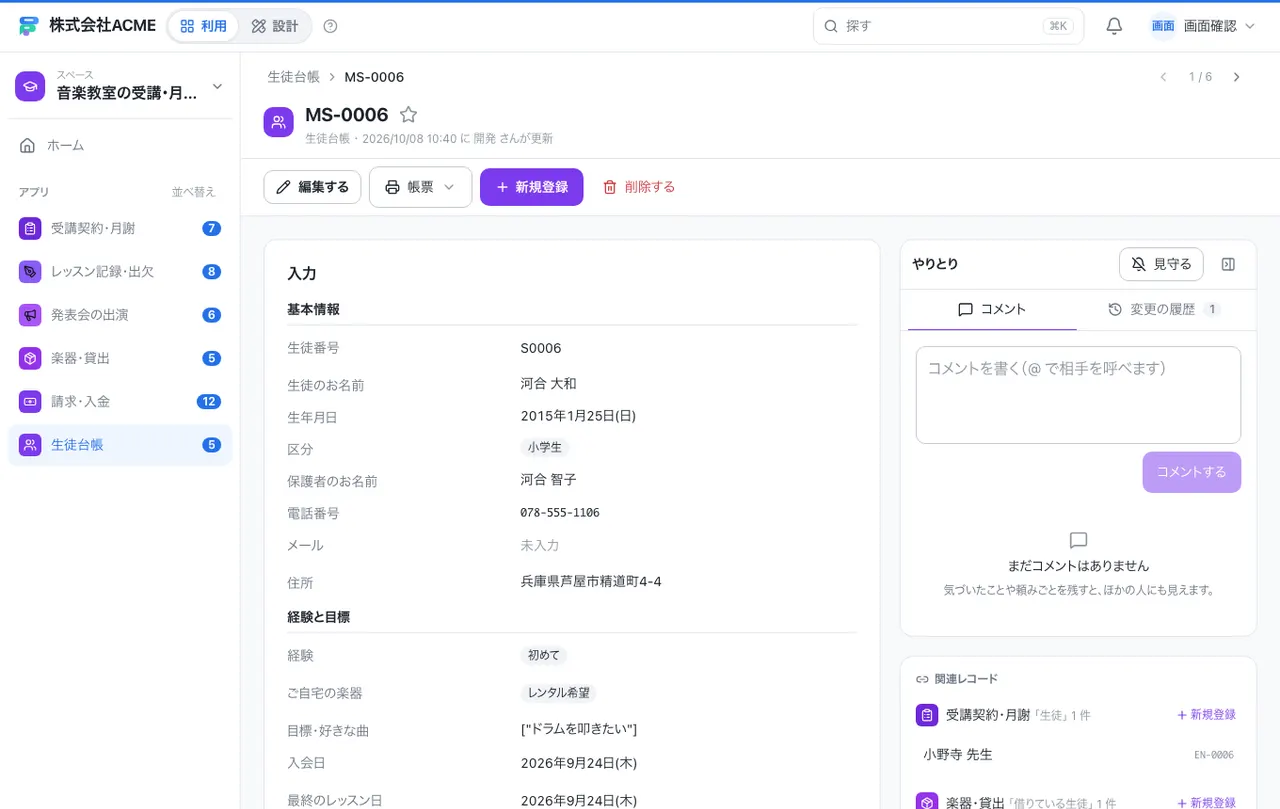Select 生徒台帳 app in sidebar
Screen dimensions: 1280x809
(x=120, y=445)
